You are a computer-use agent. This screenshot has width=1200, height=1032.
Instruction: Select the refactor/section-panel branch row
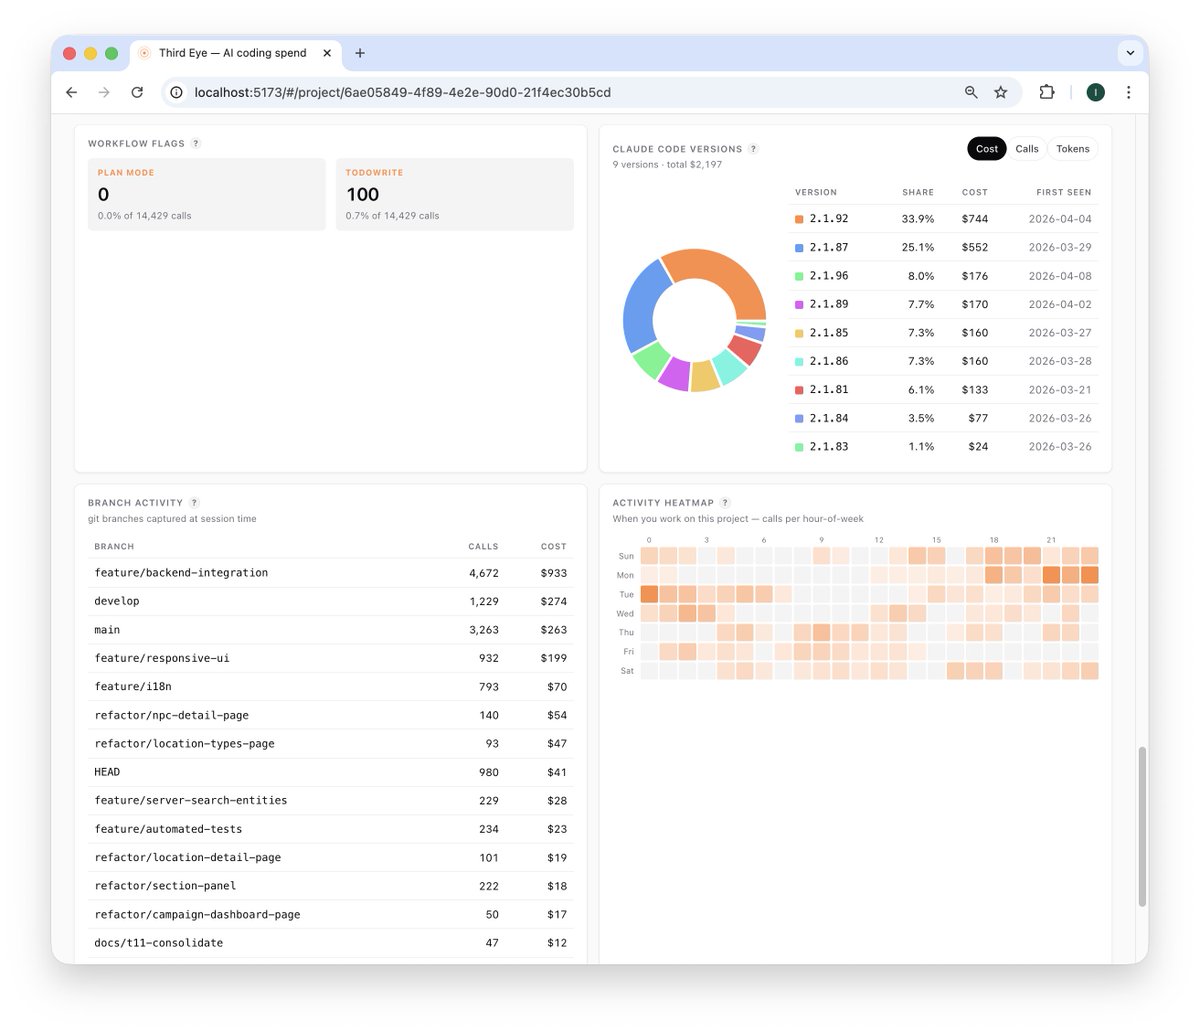point(331,886)
